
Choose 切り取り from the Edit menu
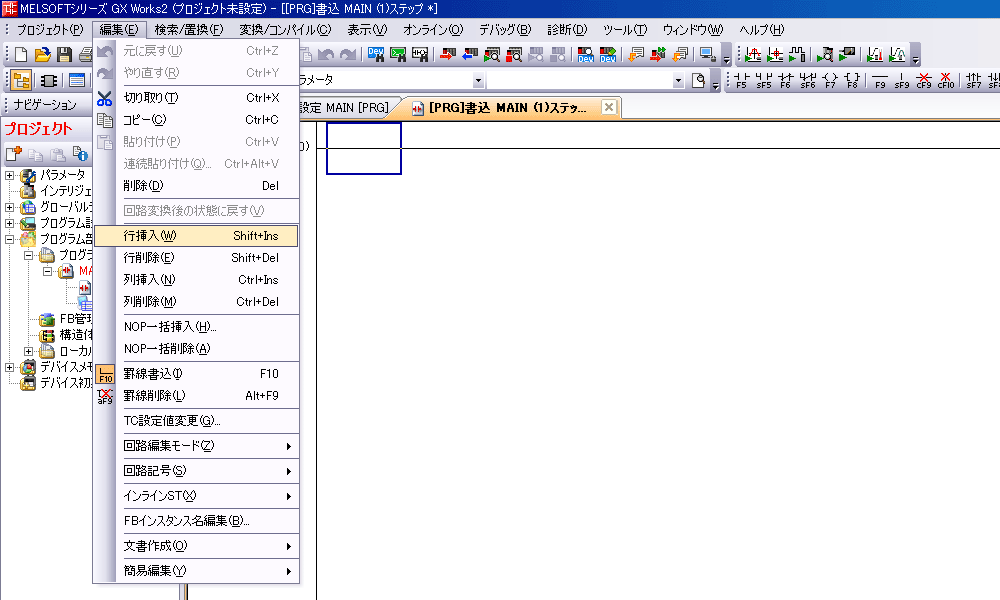[x=196, y=98]
